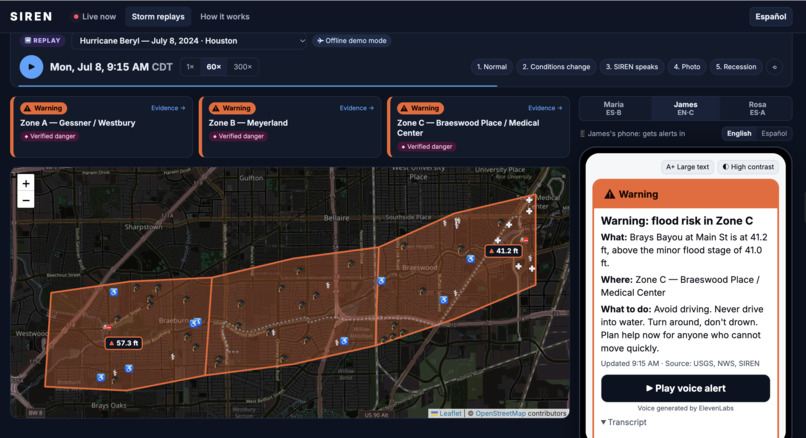Image resolution: width=806 pixels, height=438 pixels.
Task: Click the 57.3 ft gauge marker
Action: (x=124, y=343)
